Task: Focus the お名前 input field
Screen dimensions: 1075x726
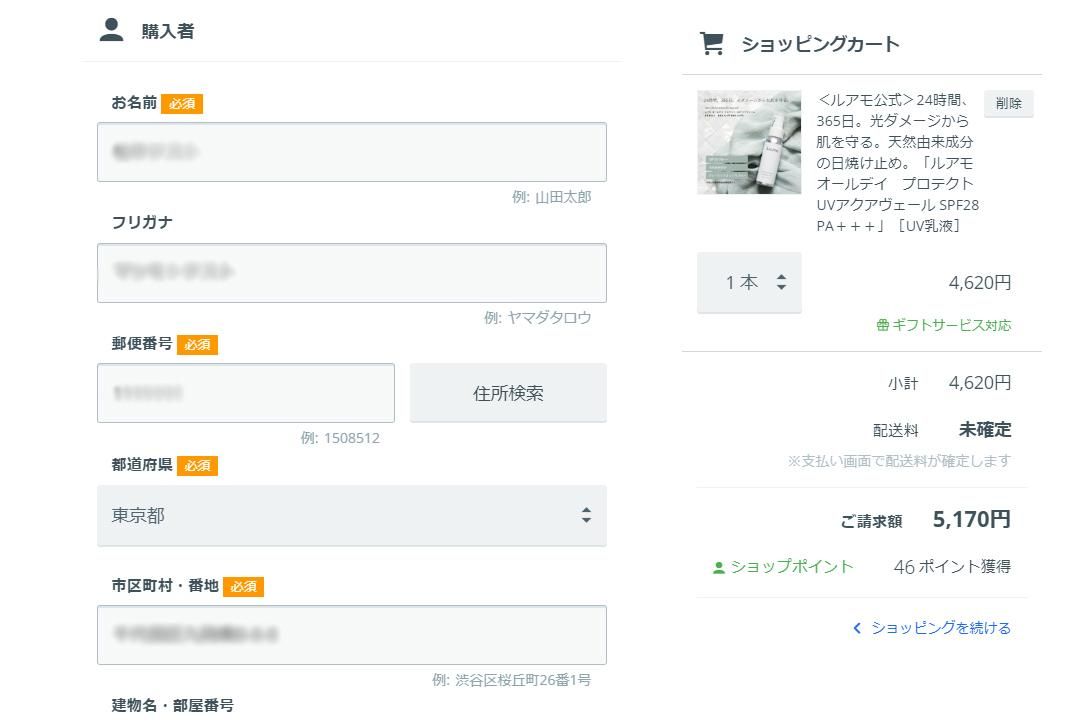Action: coord(351,152)
